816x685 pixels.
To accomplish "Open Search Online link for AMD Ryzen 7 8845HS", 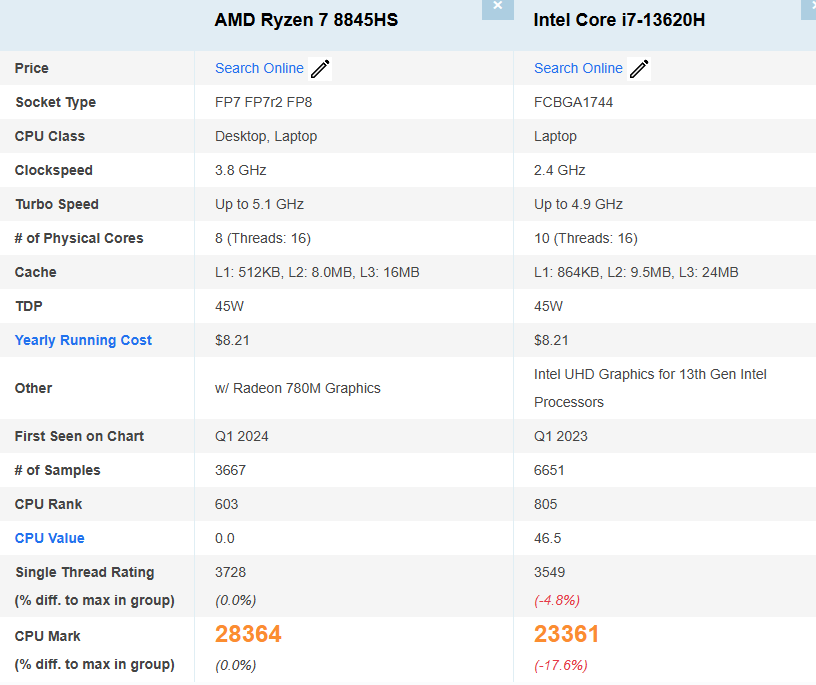I will point(259,68).
